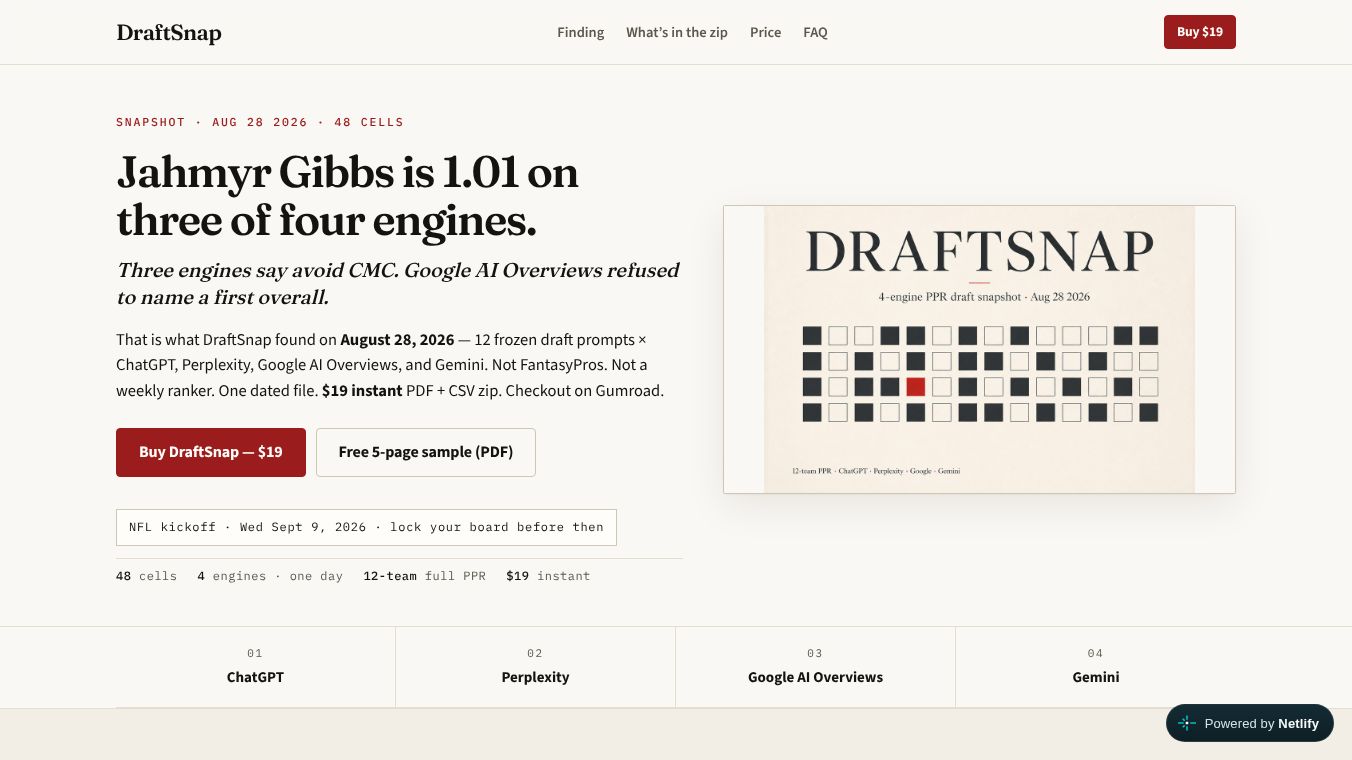This screenshot has width=1352, height=760.
Task: Click Buy DraftSnap — $19 button
Action: [x=211, y=452]
